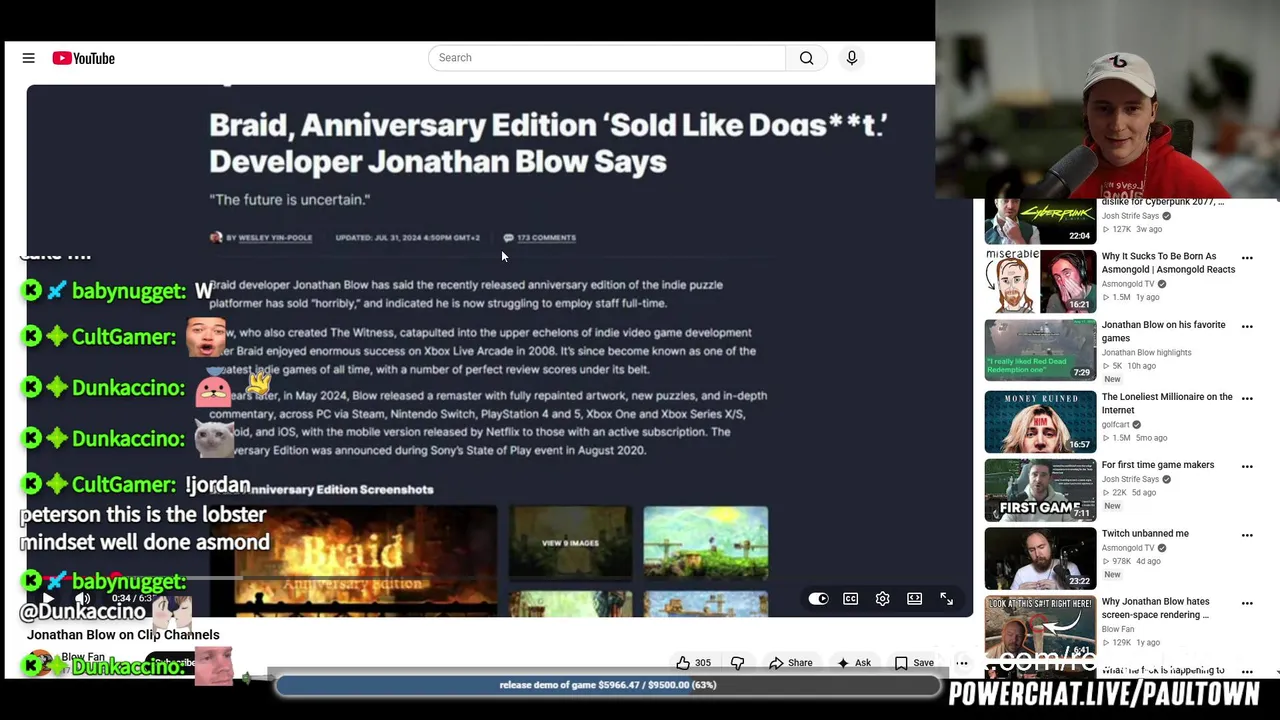Viewport: 1280px width, 720px height.
Task: Open options for 'For first time game makers'
Action: tap(1247, 467)
